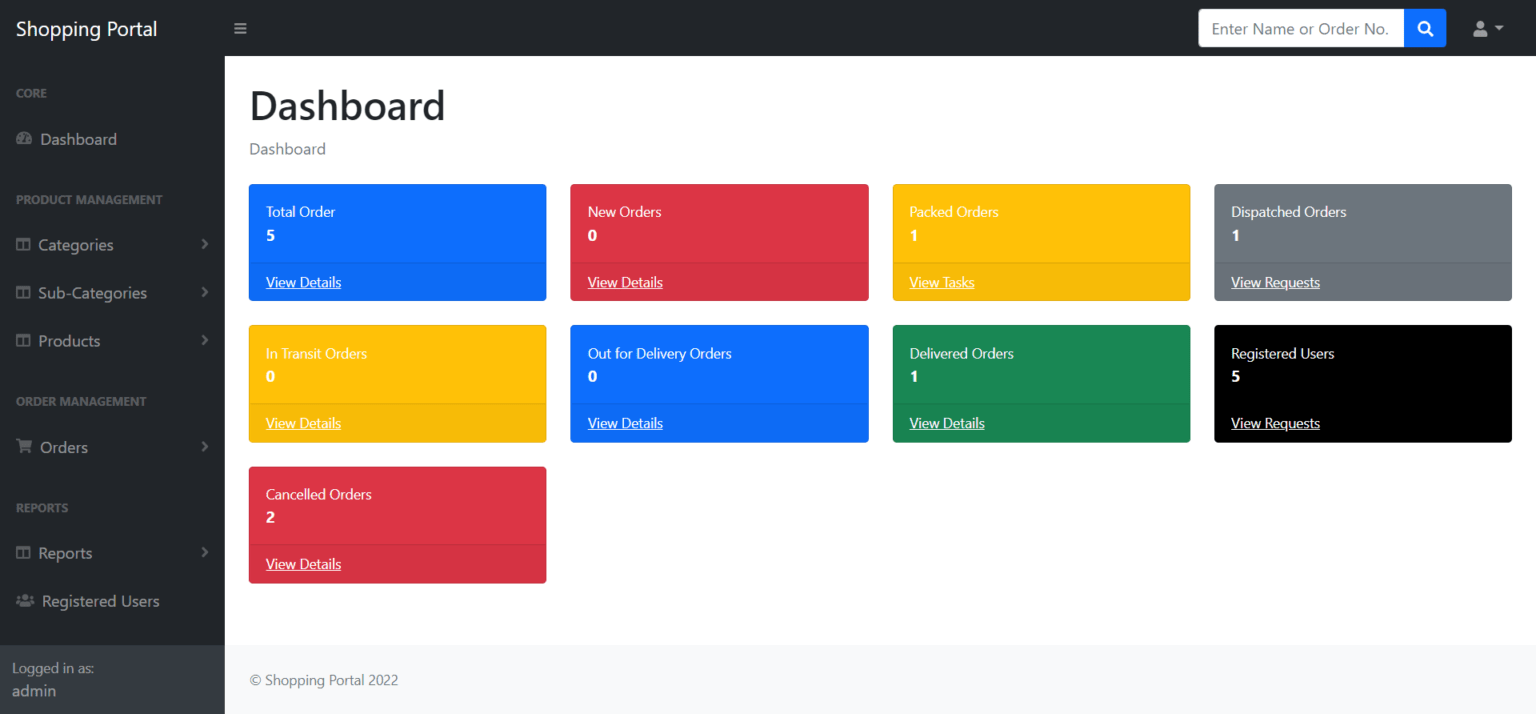The width and height of the screenshot is (1536, 714).
Task: Click the Reports table icon in sidebar
Action: 23,553
